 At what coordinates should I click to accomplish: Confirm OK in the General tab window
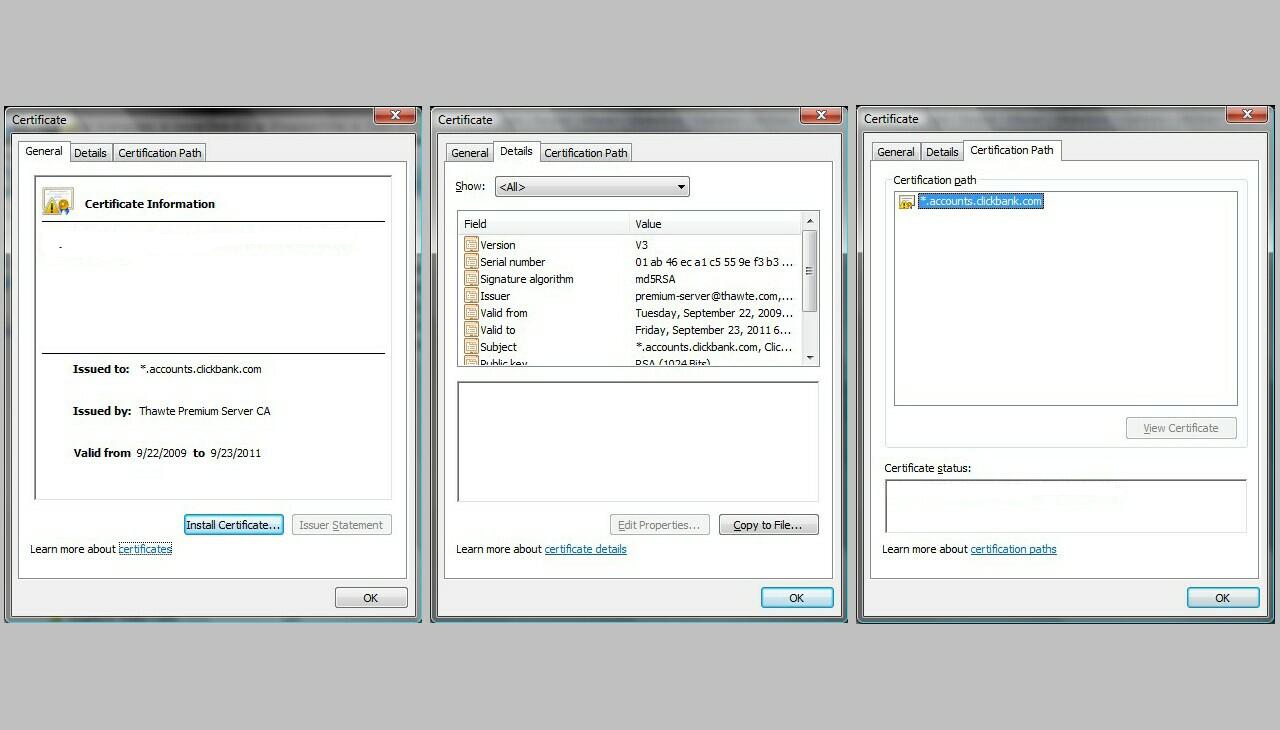click(371, 598)
